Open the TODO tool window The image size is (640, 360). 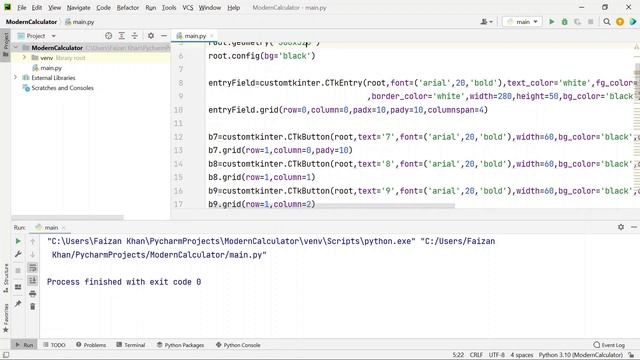[x=54, y=345]
